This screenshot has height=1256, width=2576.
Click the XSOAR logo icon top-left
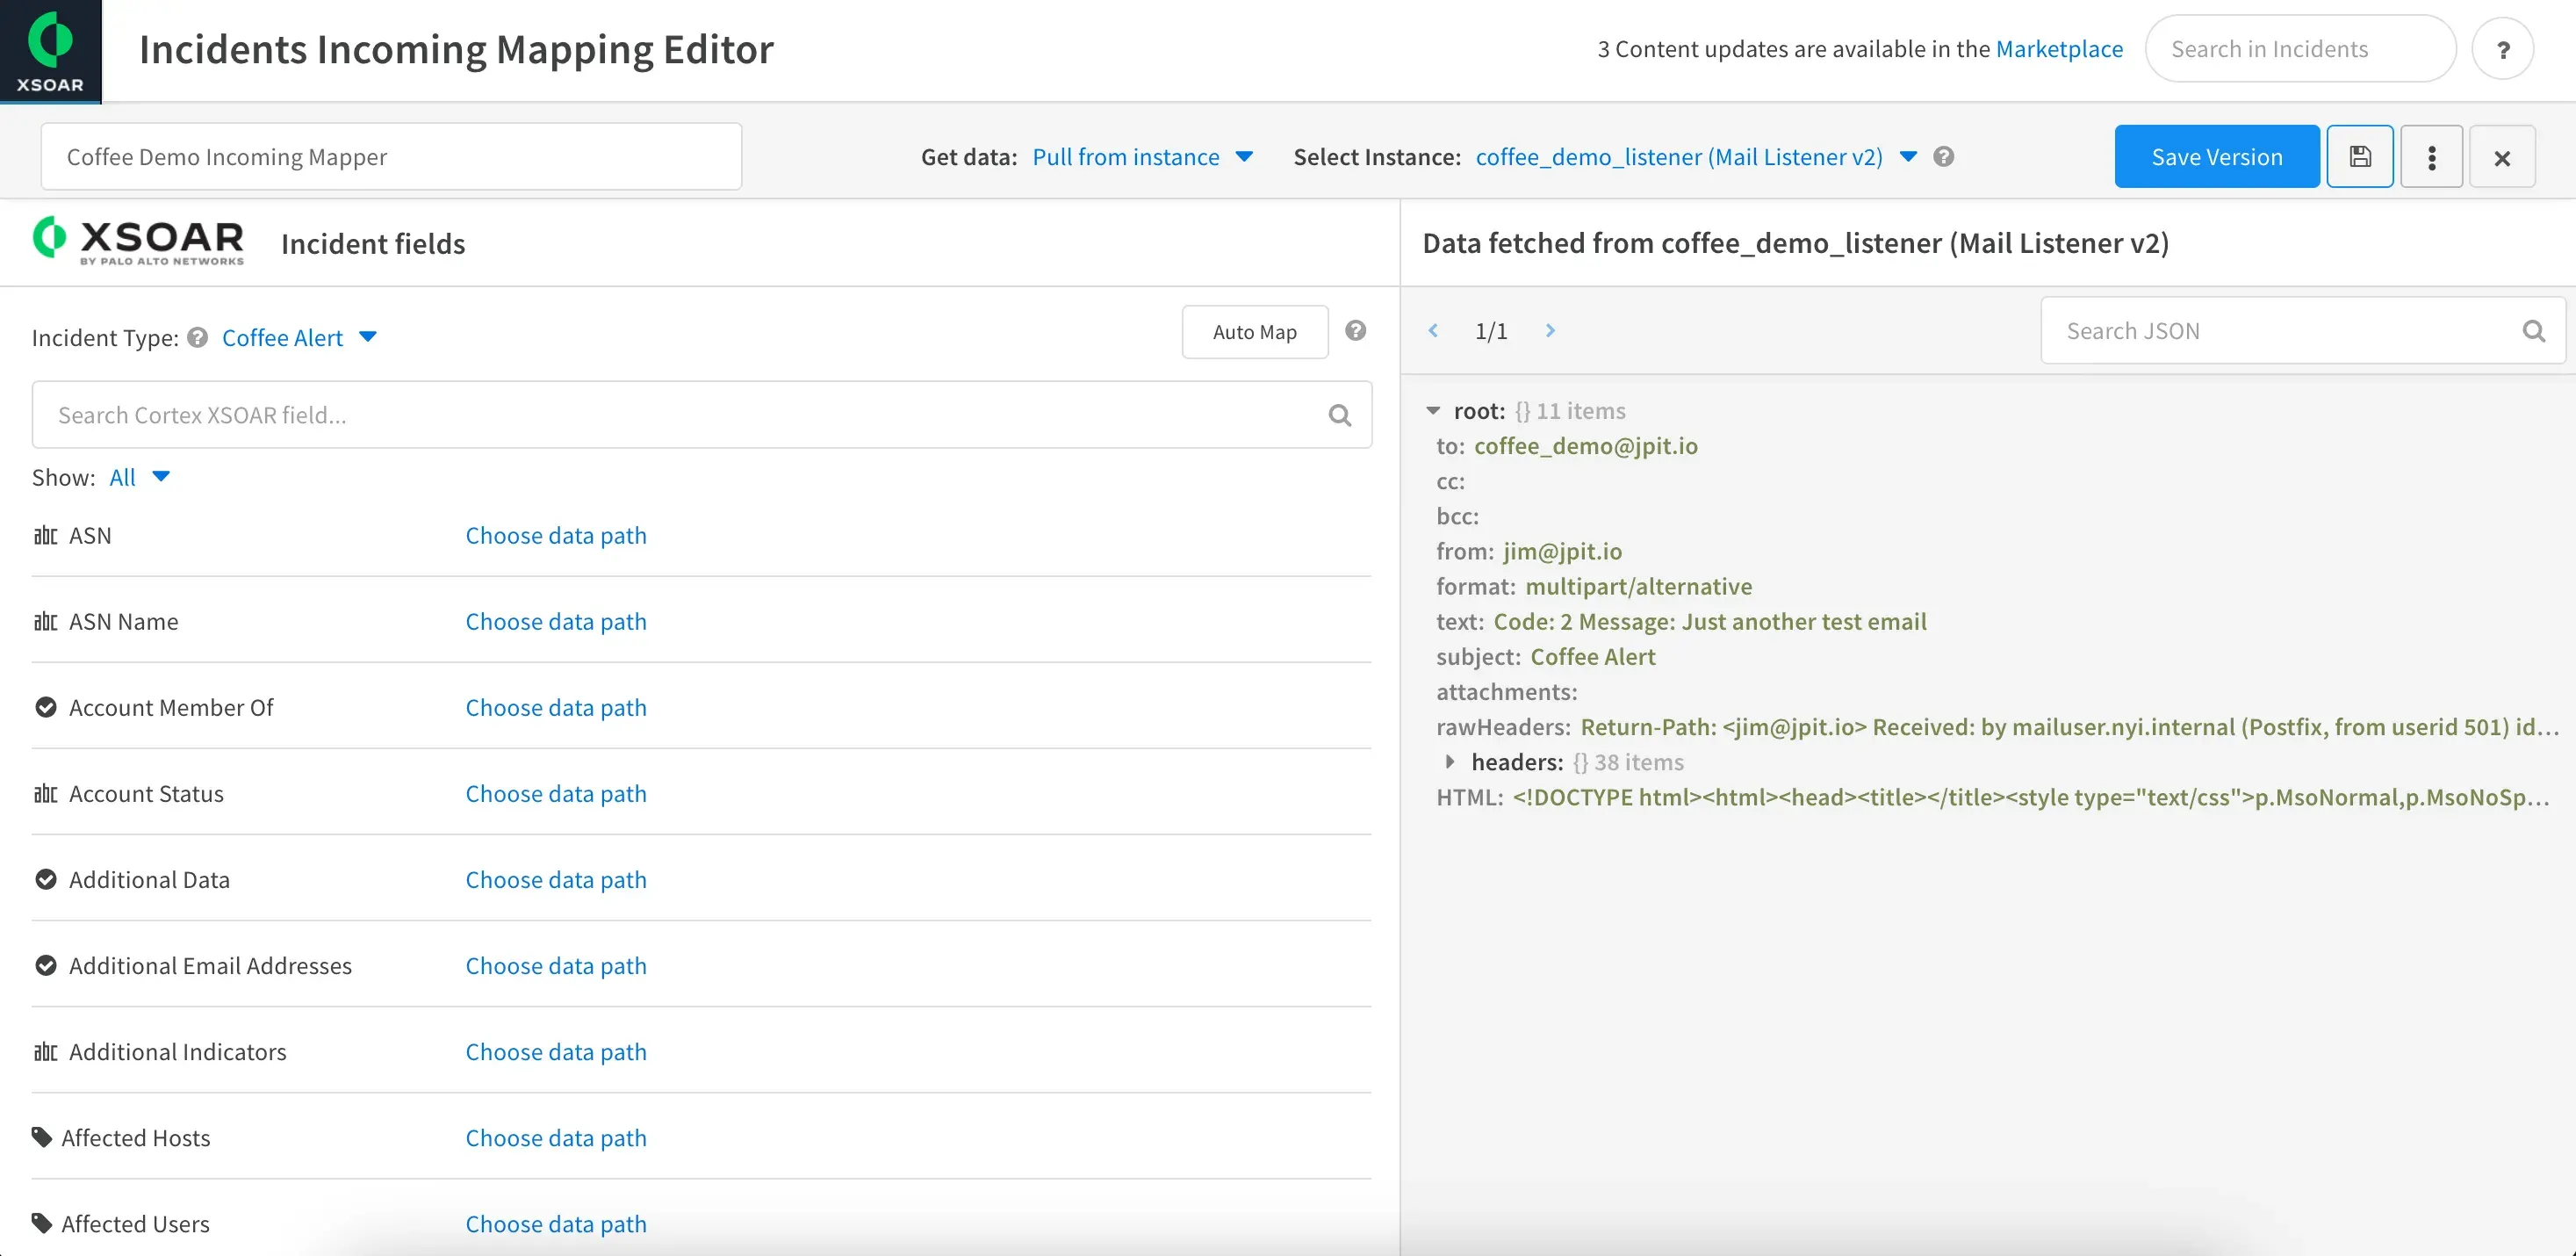pyautogui.click(x=51, y=49)
